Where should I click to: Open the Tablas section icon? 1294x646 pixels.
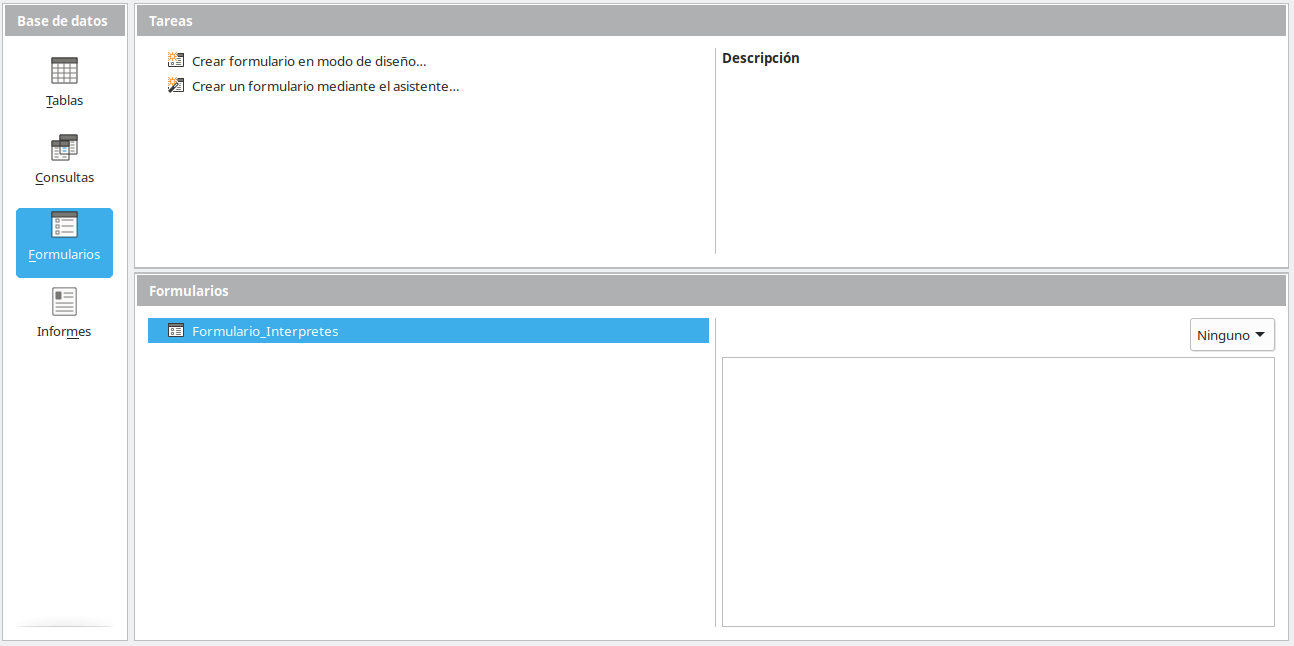tap(64, 71)
